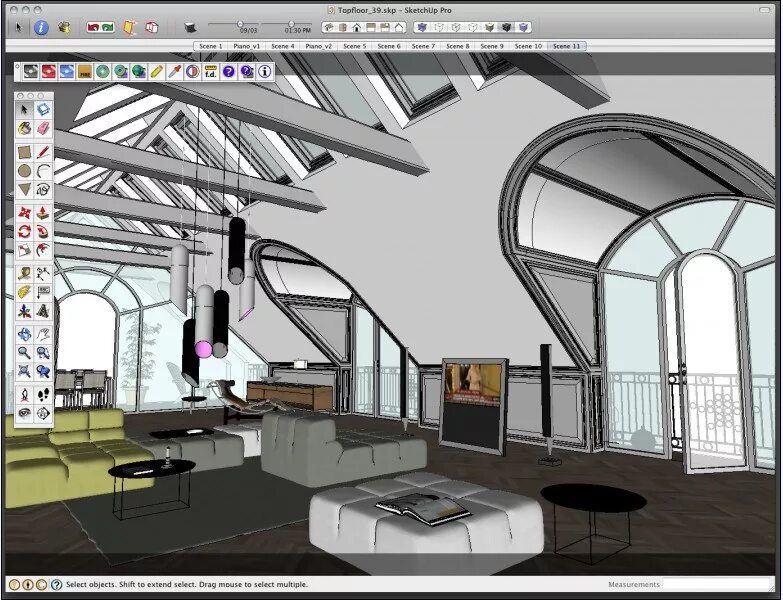Click the paint bucket in top toolbar
This screenshot has width=783, height=600.
pos(64,27)
